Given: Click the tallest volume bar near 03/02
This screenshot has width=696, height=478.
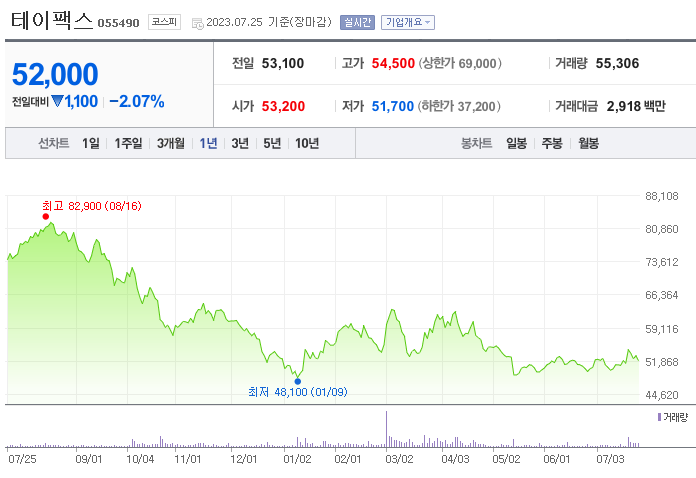Looking at the screenshot, I should (x=387, y=429).
